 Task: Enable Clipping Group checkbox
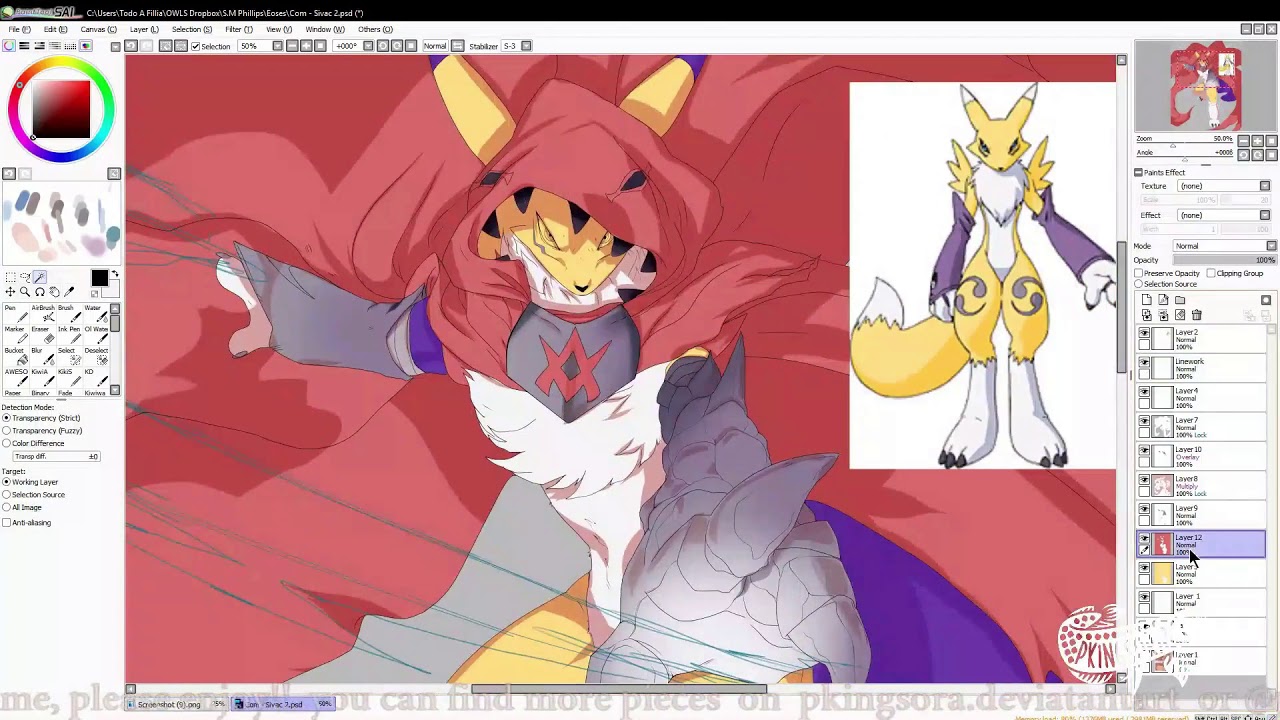pyautogui.click(x=1211, y=273)
